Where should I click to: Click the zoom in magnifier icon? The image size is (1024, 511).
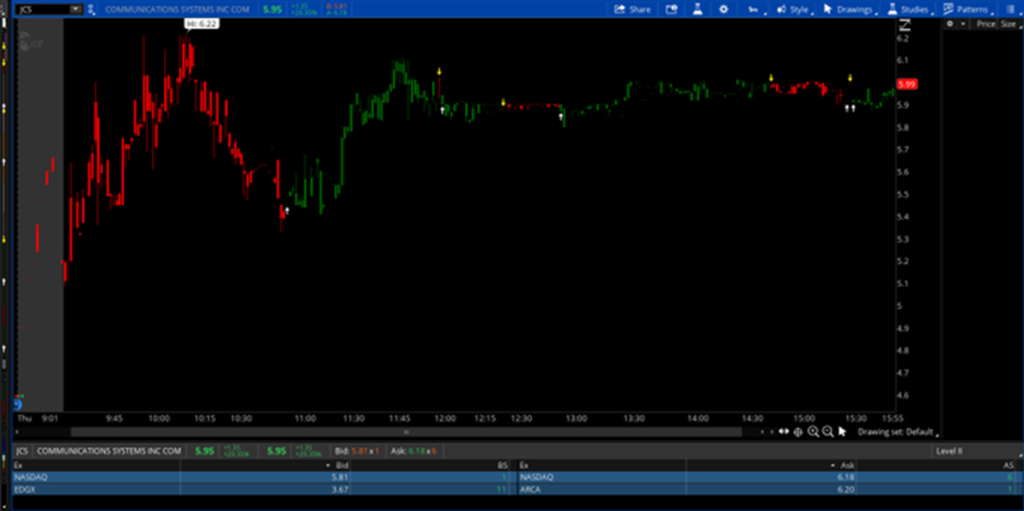click(813, 432)
